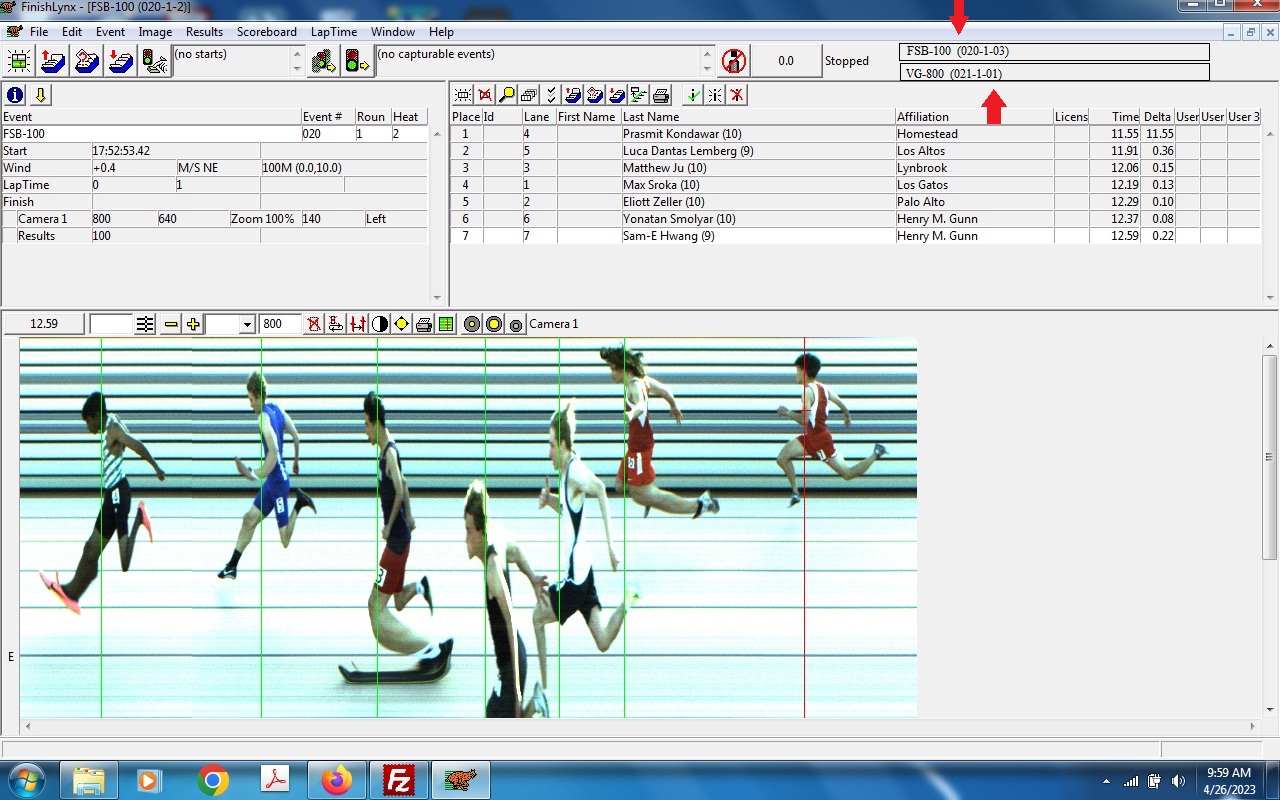Click down arrow of capturable events list
Viewport: 1280px width, 800px height.
(x=708, y=68)
